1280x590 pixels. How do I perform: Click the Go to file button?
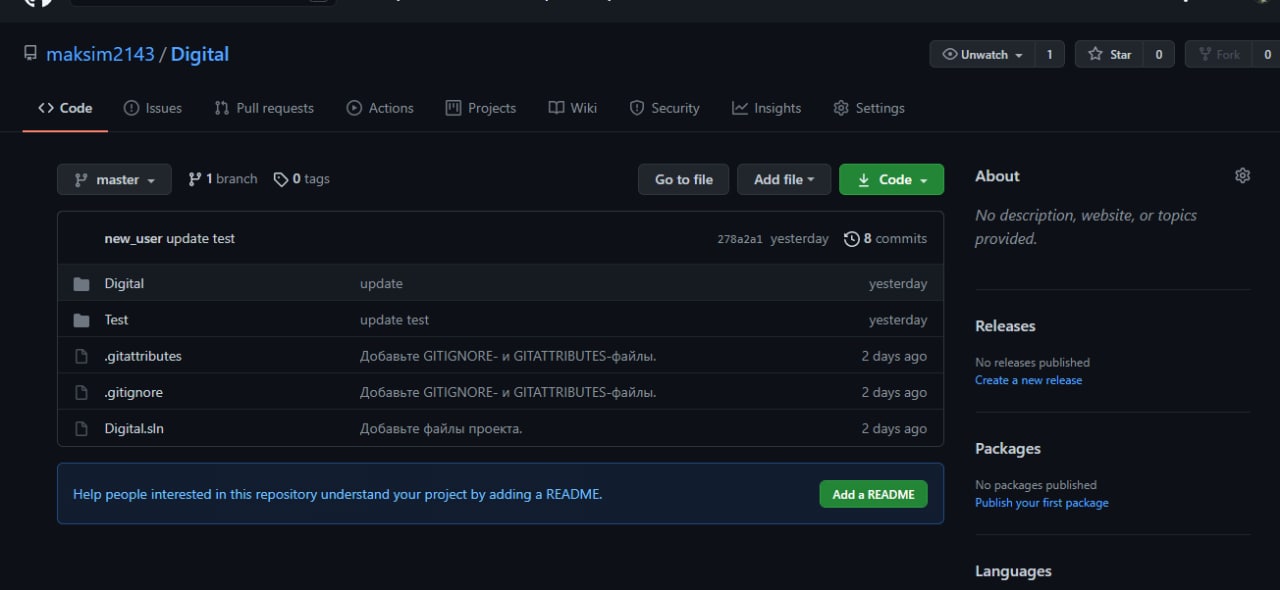click(684, 180)
